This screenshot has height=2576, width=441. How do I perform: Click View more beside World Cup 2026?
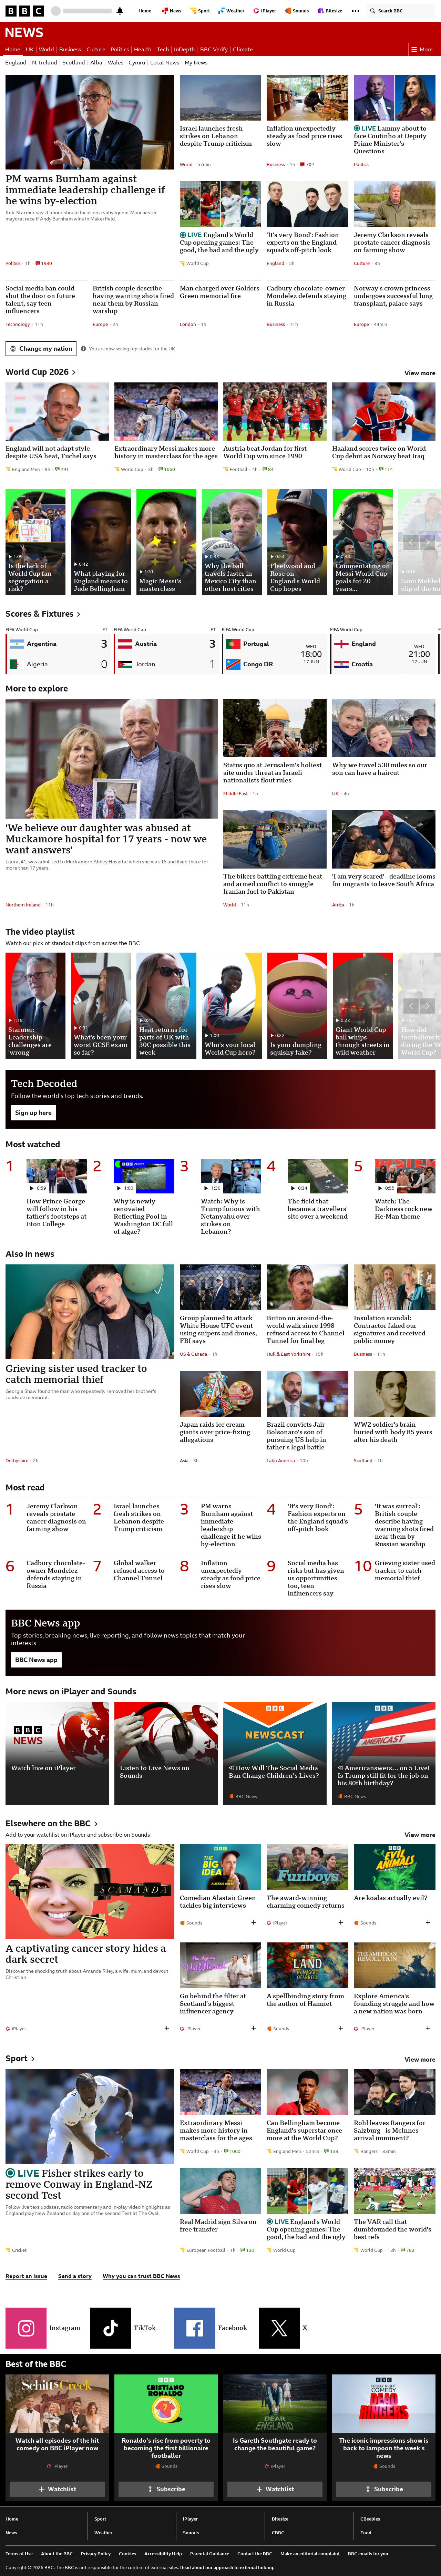[420, 373]
